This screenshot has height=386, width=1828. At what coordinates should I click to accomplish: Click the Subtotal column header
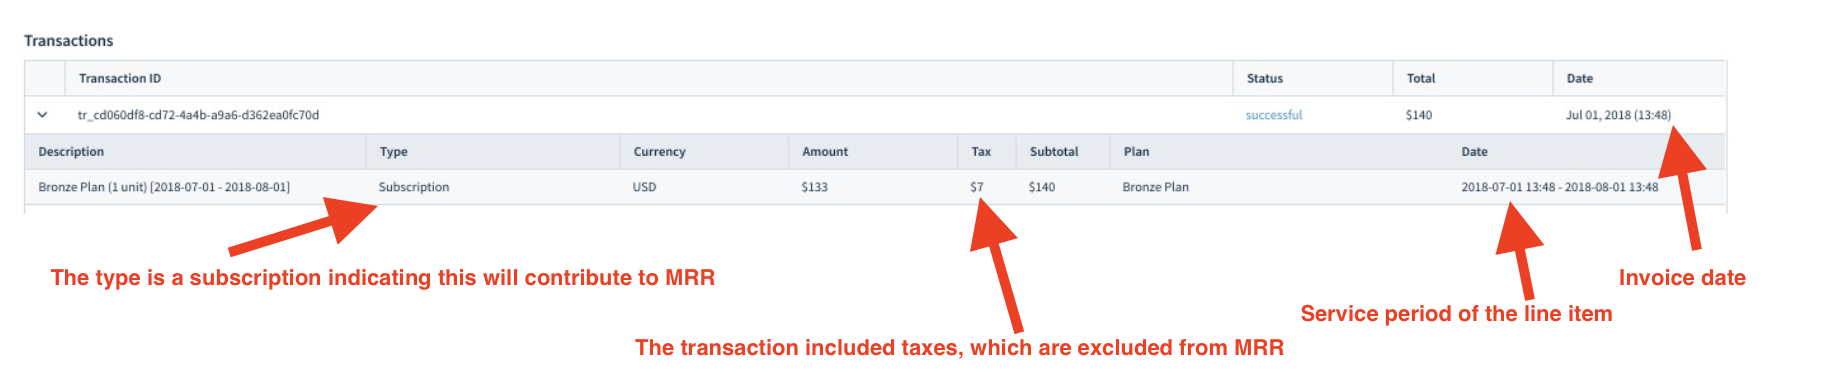[1054, 152]
